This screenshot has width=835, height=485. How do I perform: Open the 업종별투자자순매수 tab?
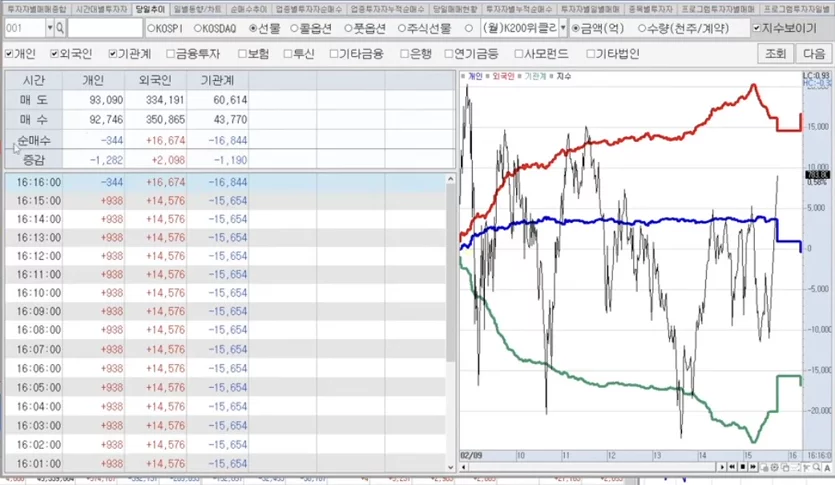[309, 9]
